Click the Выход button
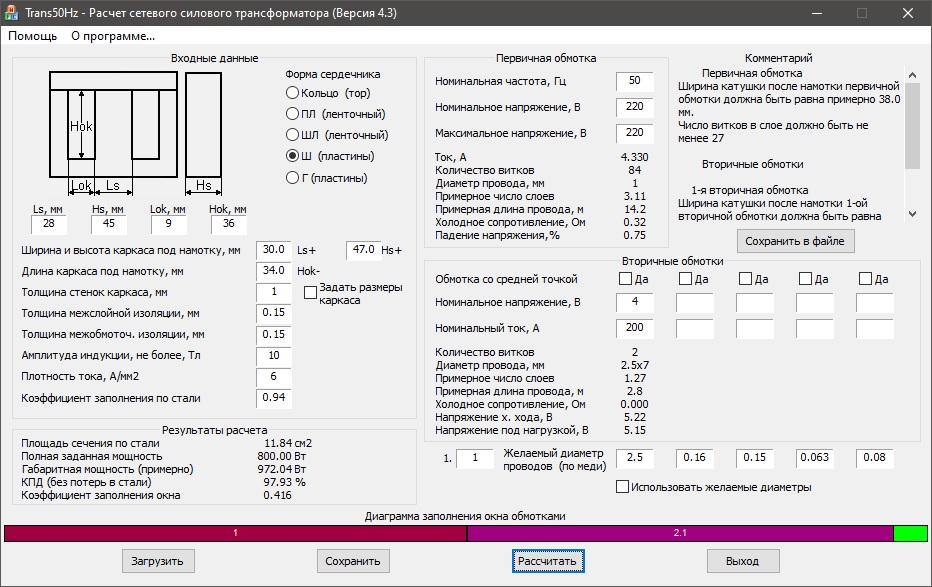 (743, 561)
